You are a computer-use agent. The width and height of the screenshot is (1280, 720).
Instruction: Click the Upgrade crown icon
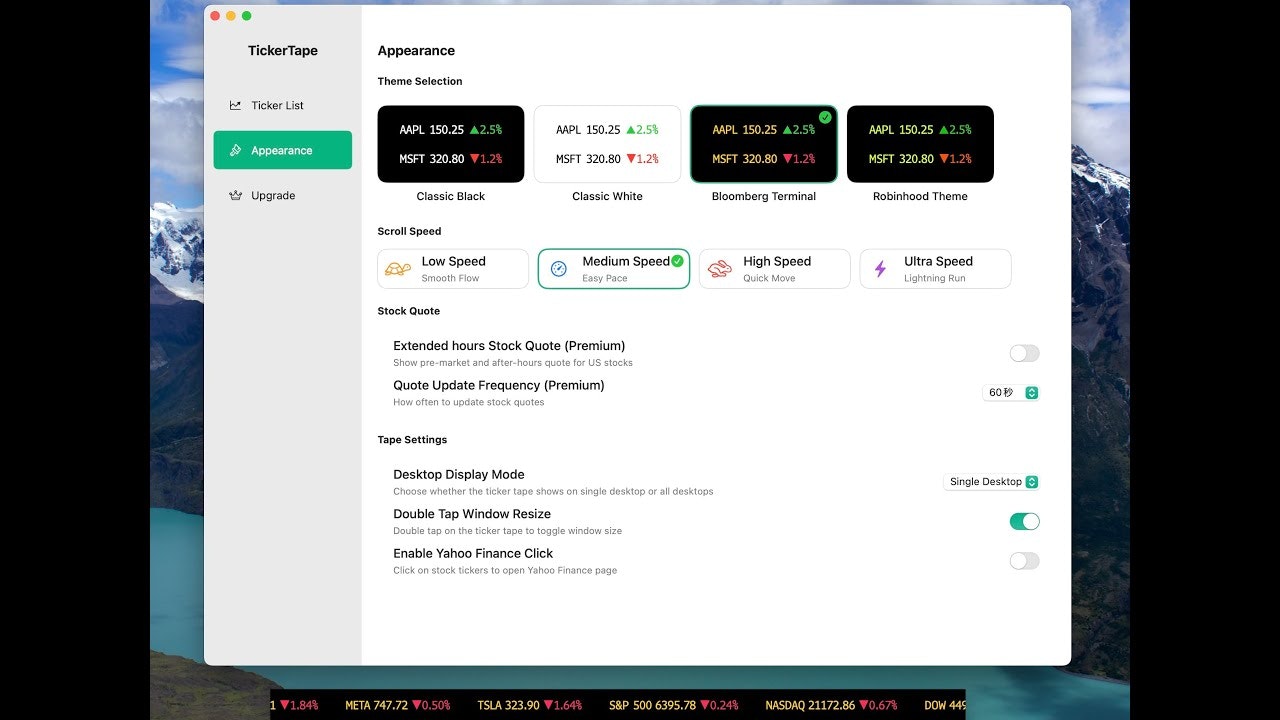(x=235, y=195)
